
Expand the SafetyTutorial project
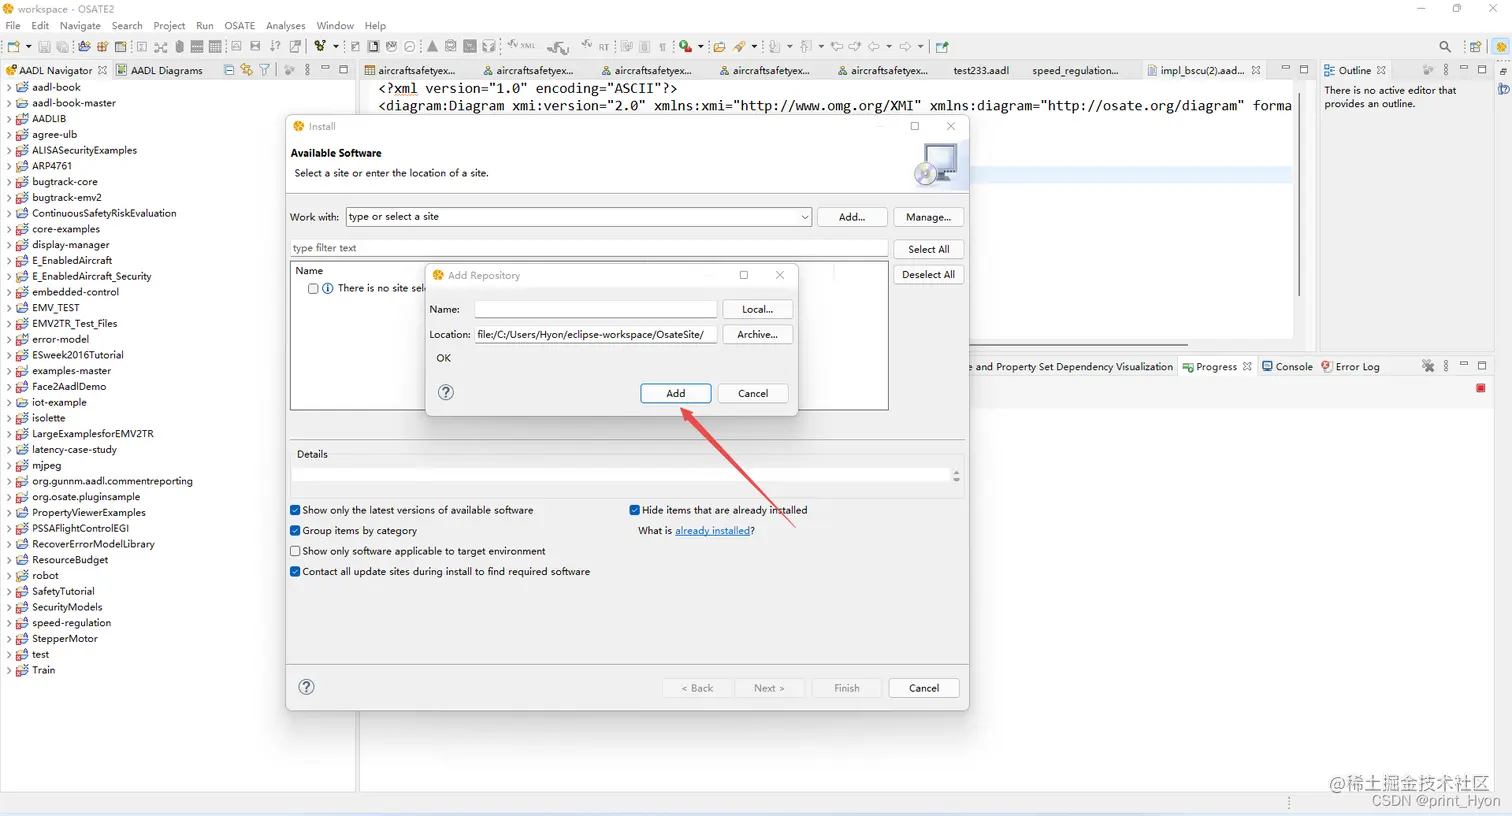tap(9, 591)
